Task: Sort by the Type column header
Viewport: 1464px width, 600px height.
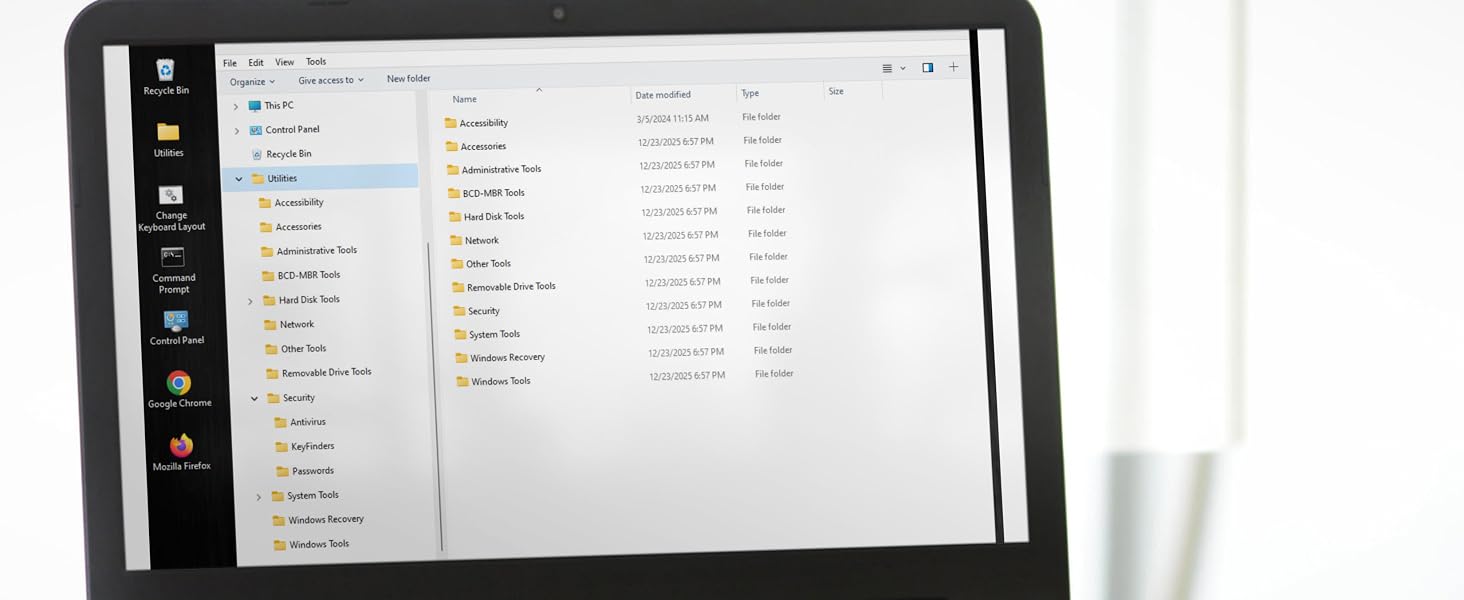Action: coord(750,93)
